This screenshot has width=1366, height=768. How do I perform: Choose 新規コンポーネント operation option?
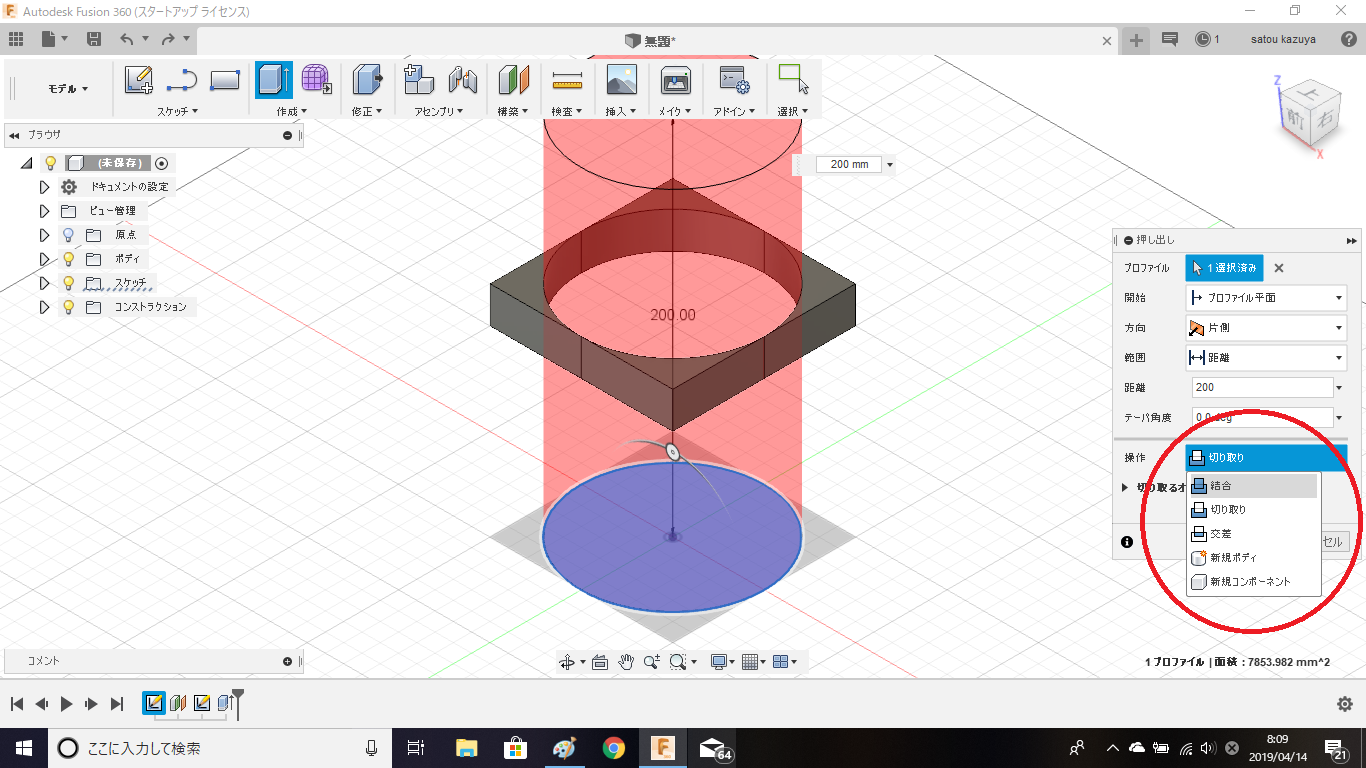[1254, 582]
